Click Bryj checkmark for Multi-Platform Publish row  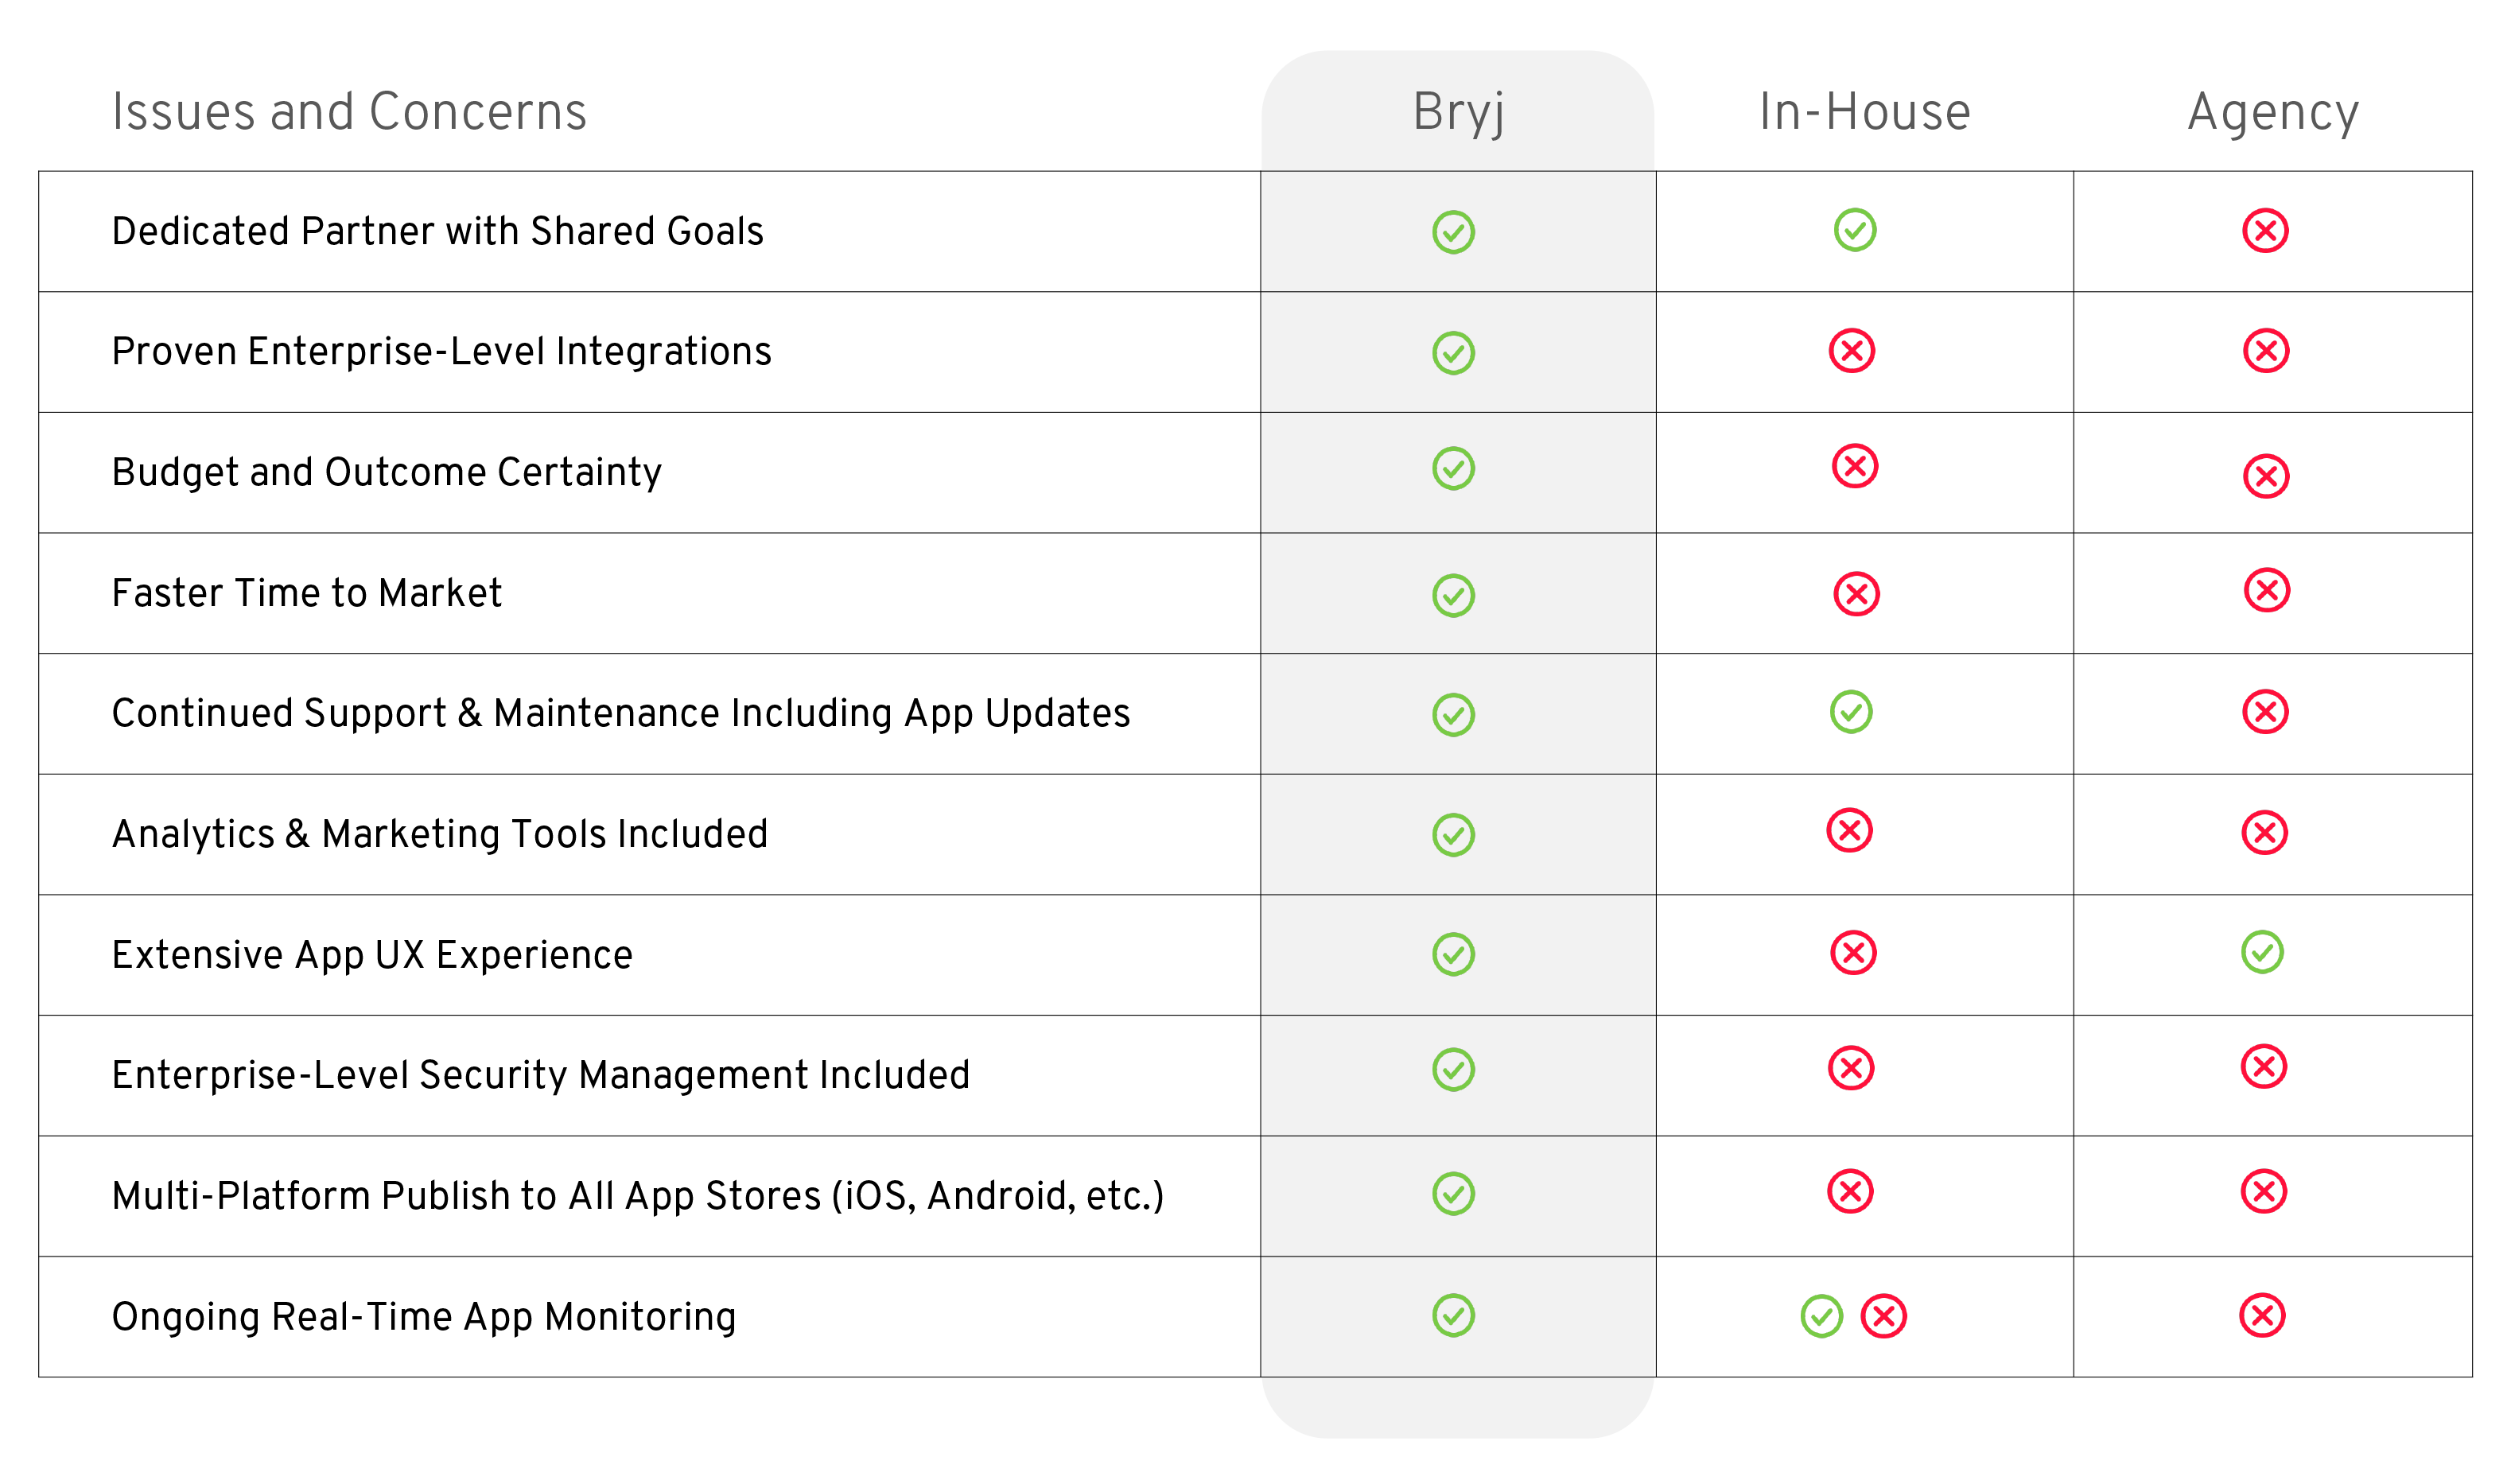pos(1453,1194)
